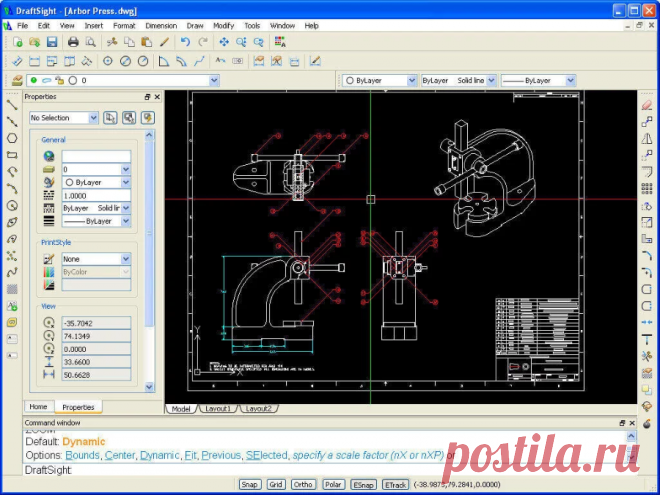Open Print Preview icon
Viewport: 660px width, 495px height.
click(90, 42)
